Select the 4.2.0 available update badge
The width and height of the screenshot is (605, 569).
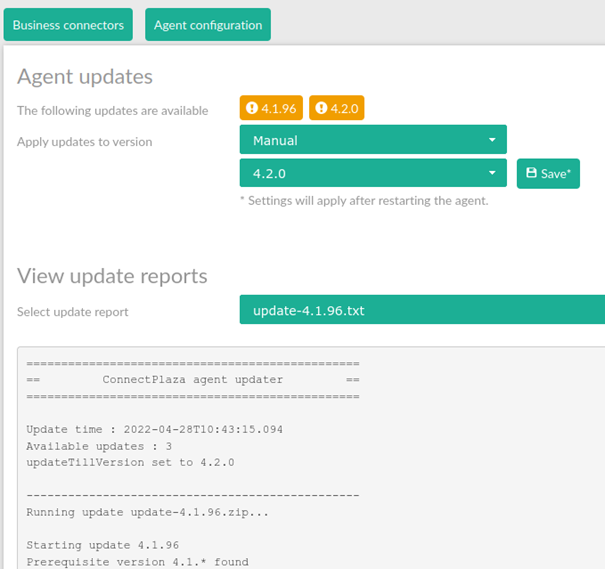[337, 108]
